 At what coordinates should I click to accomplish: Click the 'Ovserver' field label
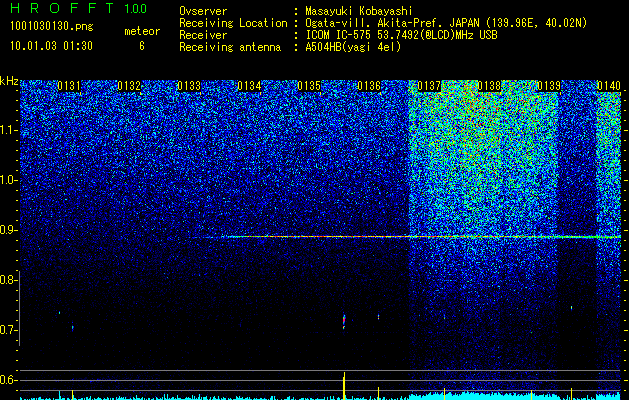(203, 11)
